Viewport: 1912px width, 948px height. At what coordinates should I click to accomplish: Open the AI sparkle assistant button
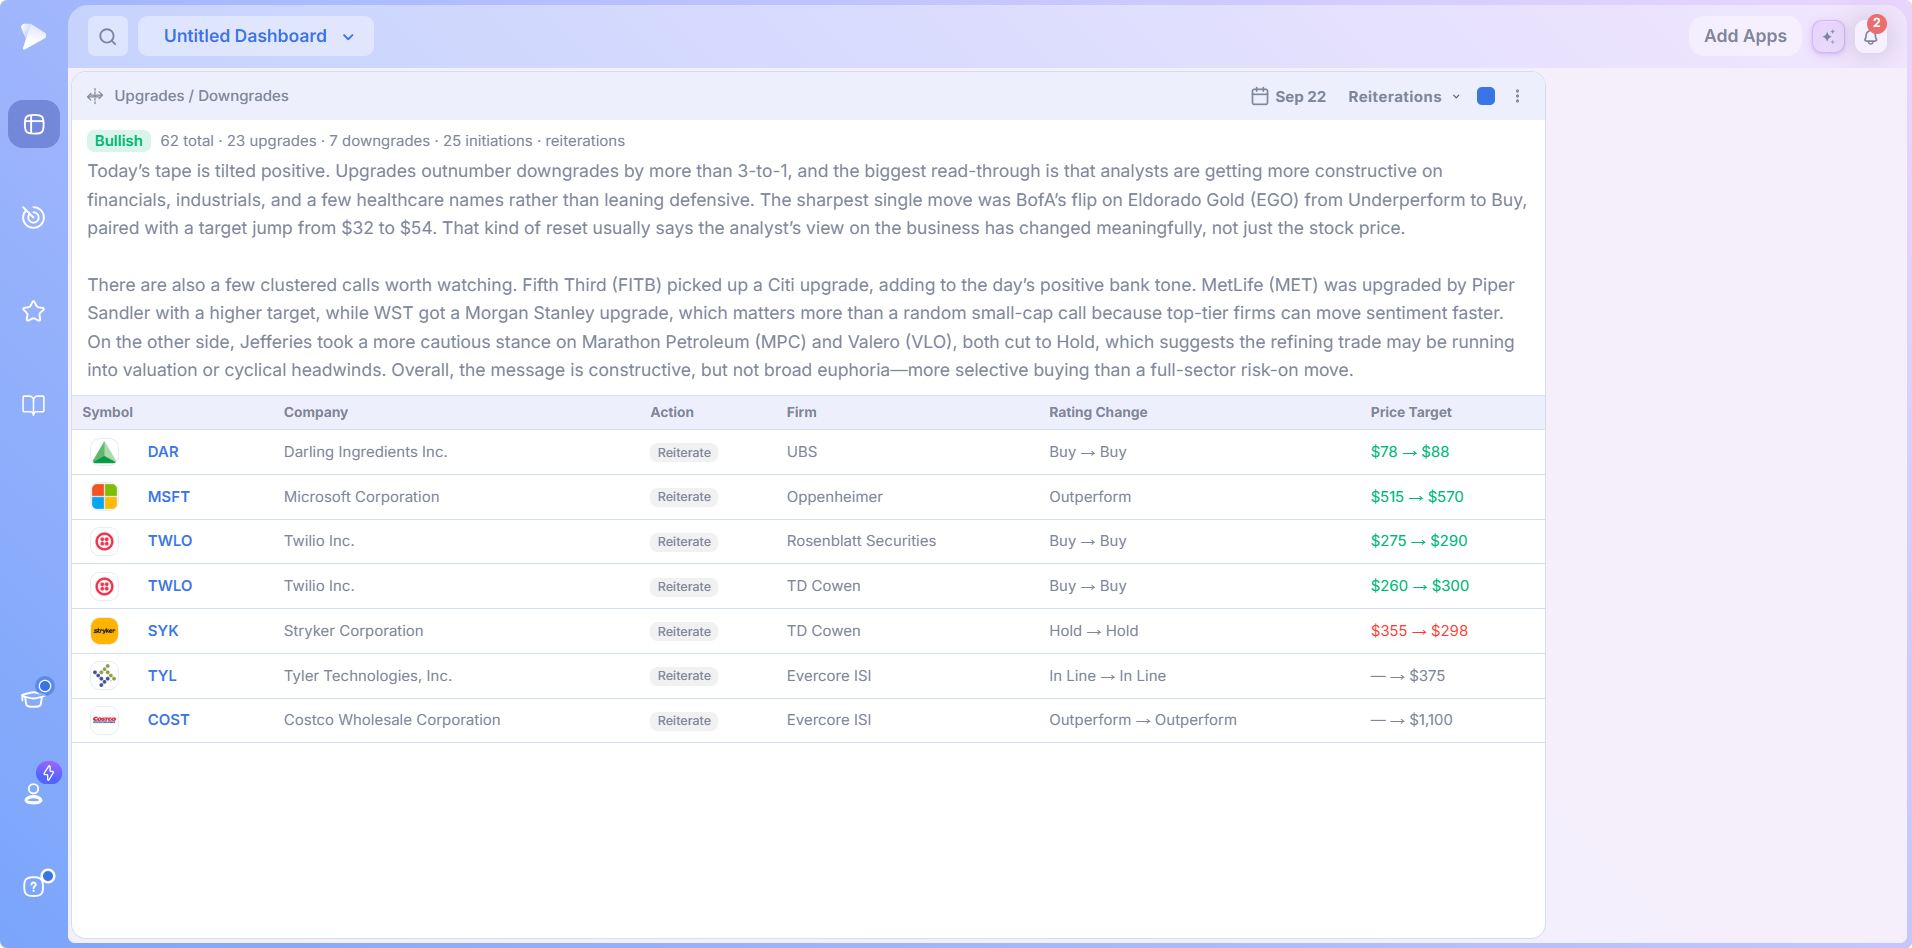1828,36
